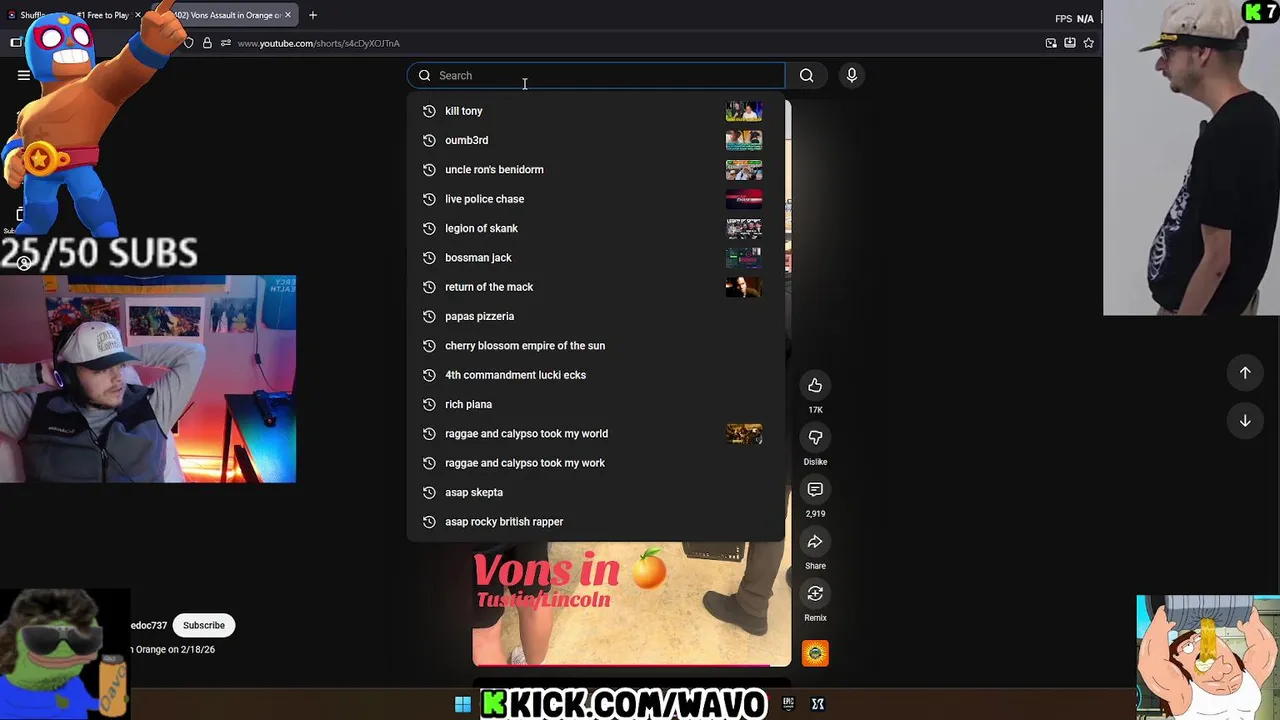The image size is (1280, 720).
Task: Close the 'Vons Assault in Orange' tab
Action: pos(288,15)
